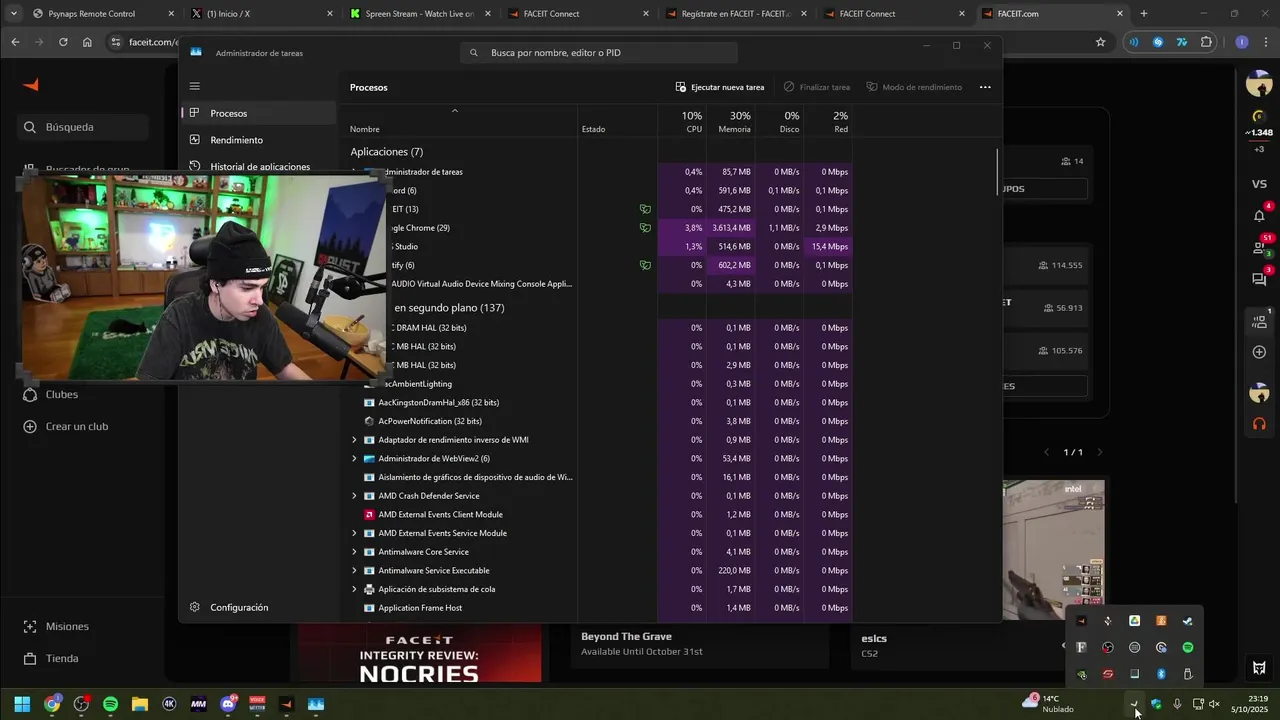This screenshot has width=1280, height=720.
Task: Bookmark page with Chrome star icon
Action: [x=1100, y=42]
